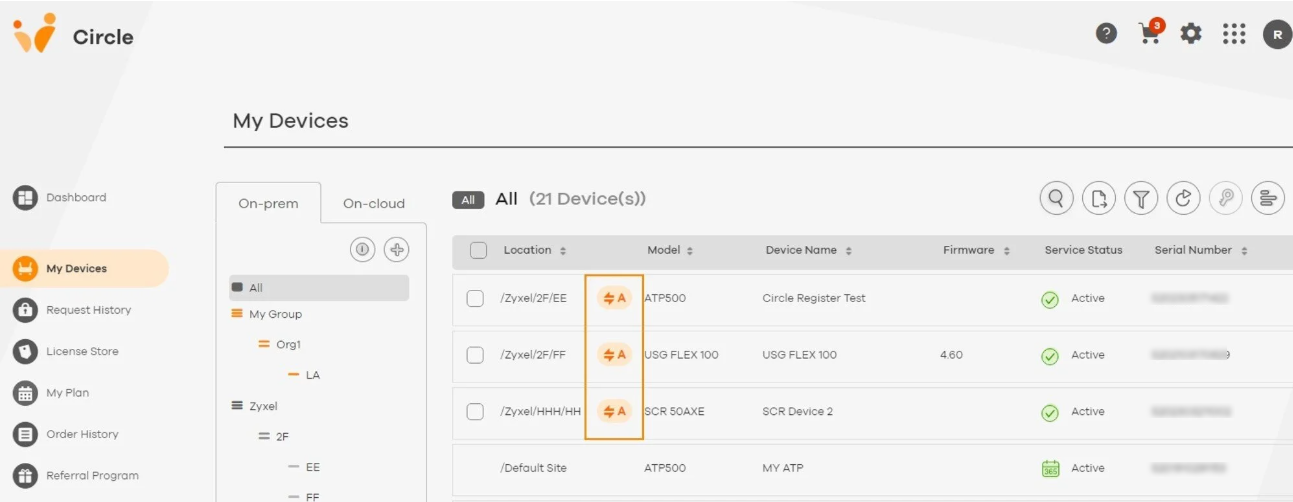Select My Group in the tree
1293x502 pixels.
pyautogui.click(x=275, y=314)
